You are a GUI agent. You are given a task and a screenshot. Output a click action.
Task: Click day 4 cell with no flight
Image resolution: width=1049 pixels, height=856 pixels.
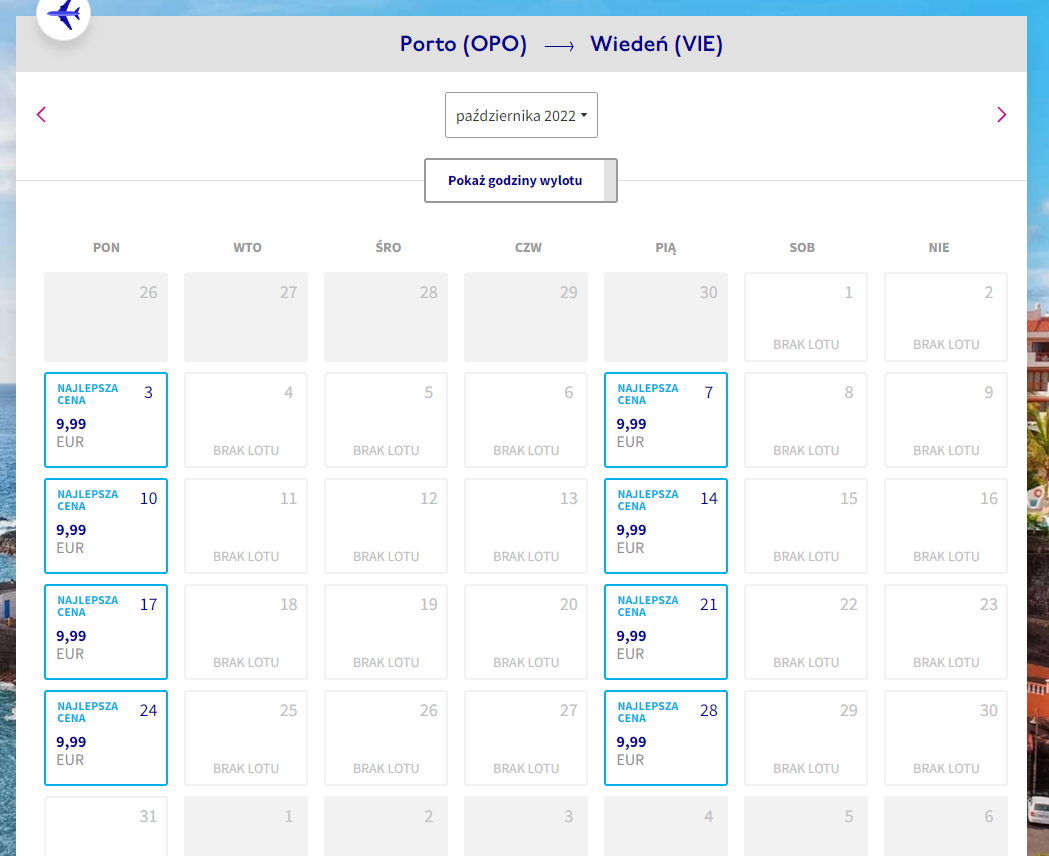point(246,419)
